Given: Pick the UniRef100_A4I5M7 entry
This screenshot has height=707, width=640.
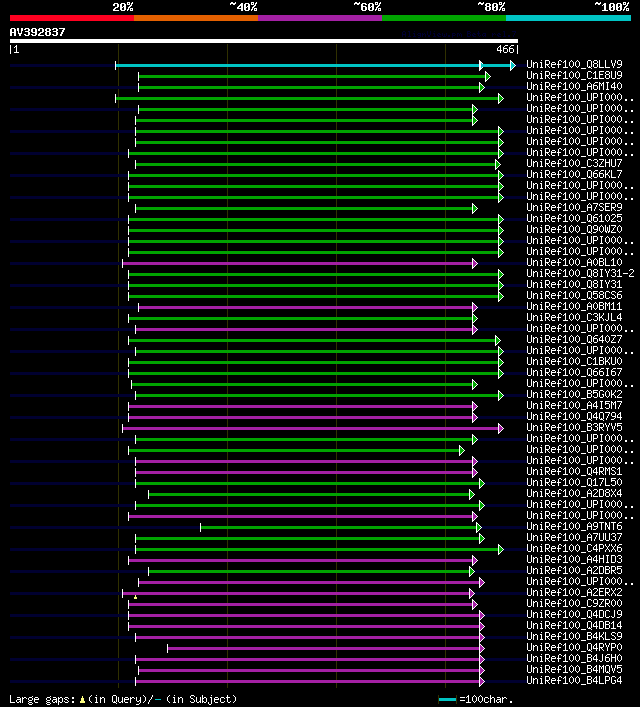Looking at the screenshot, I should [x=574, y=405].
